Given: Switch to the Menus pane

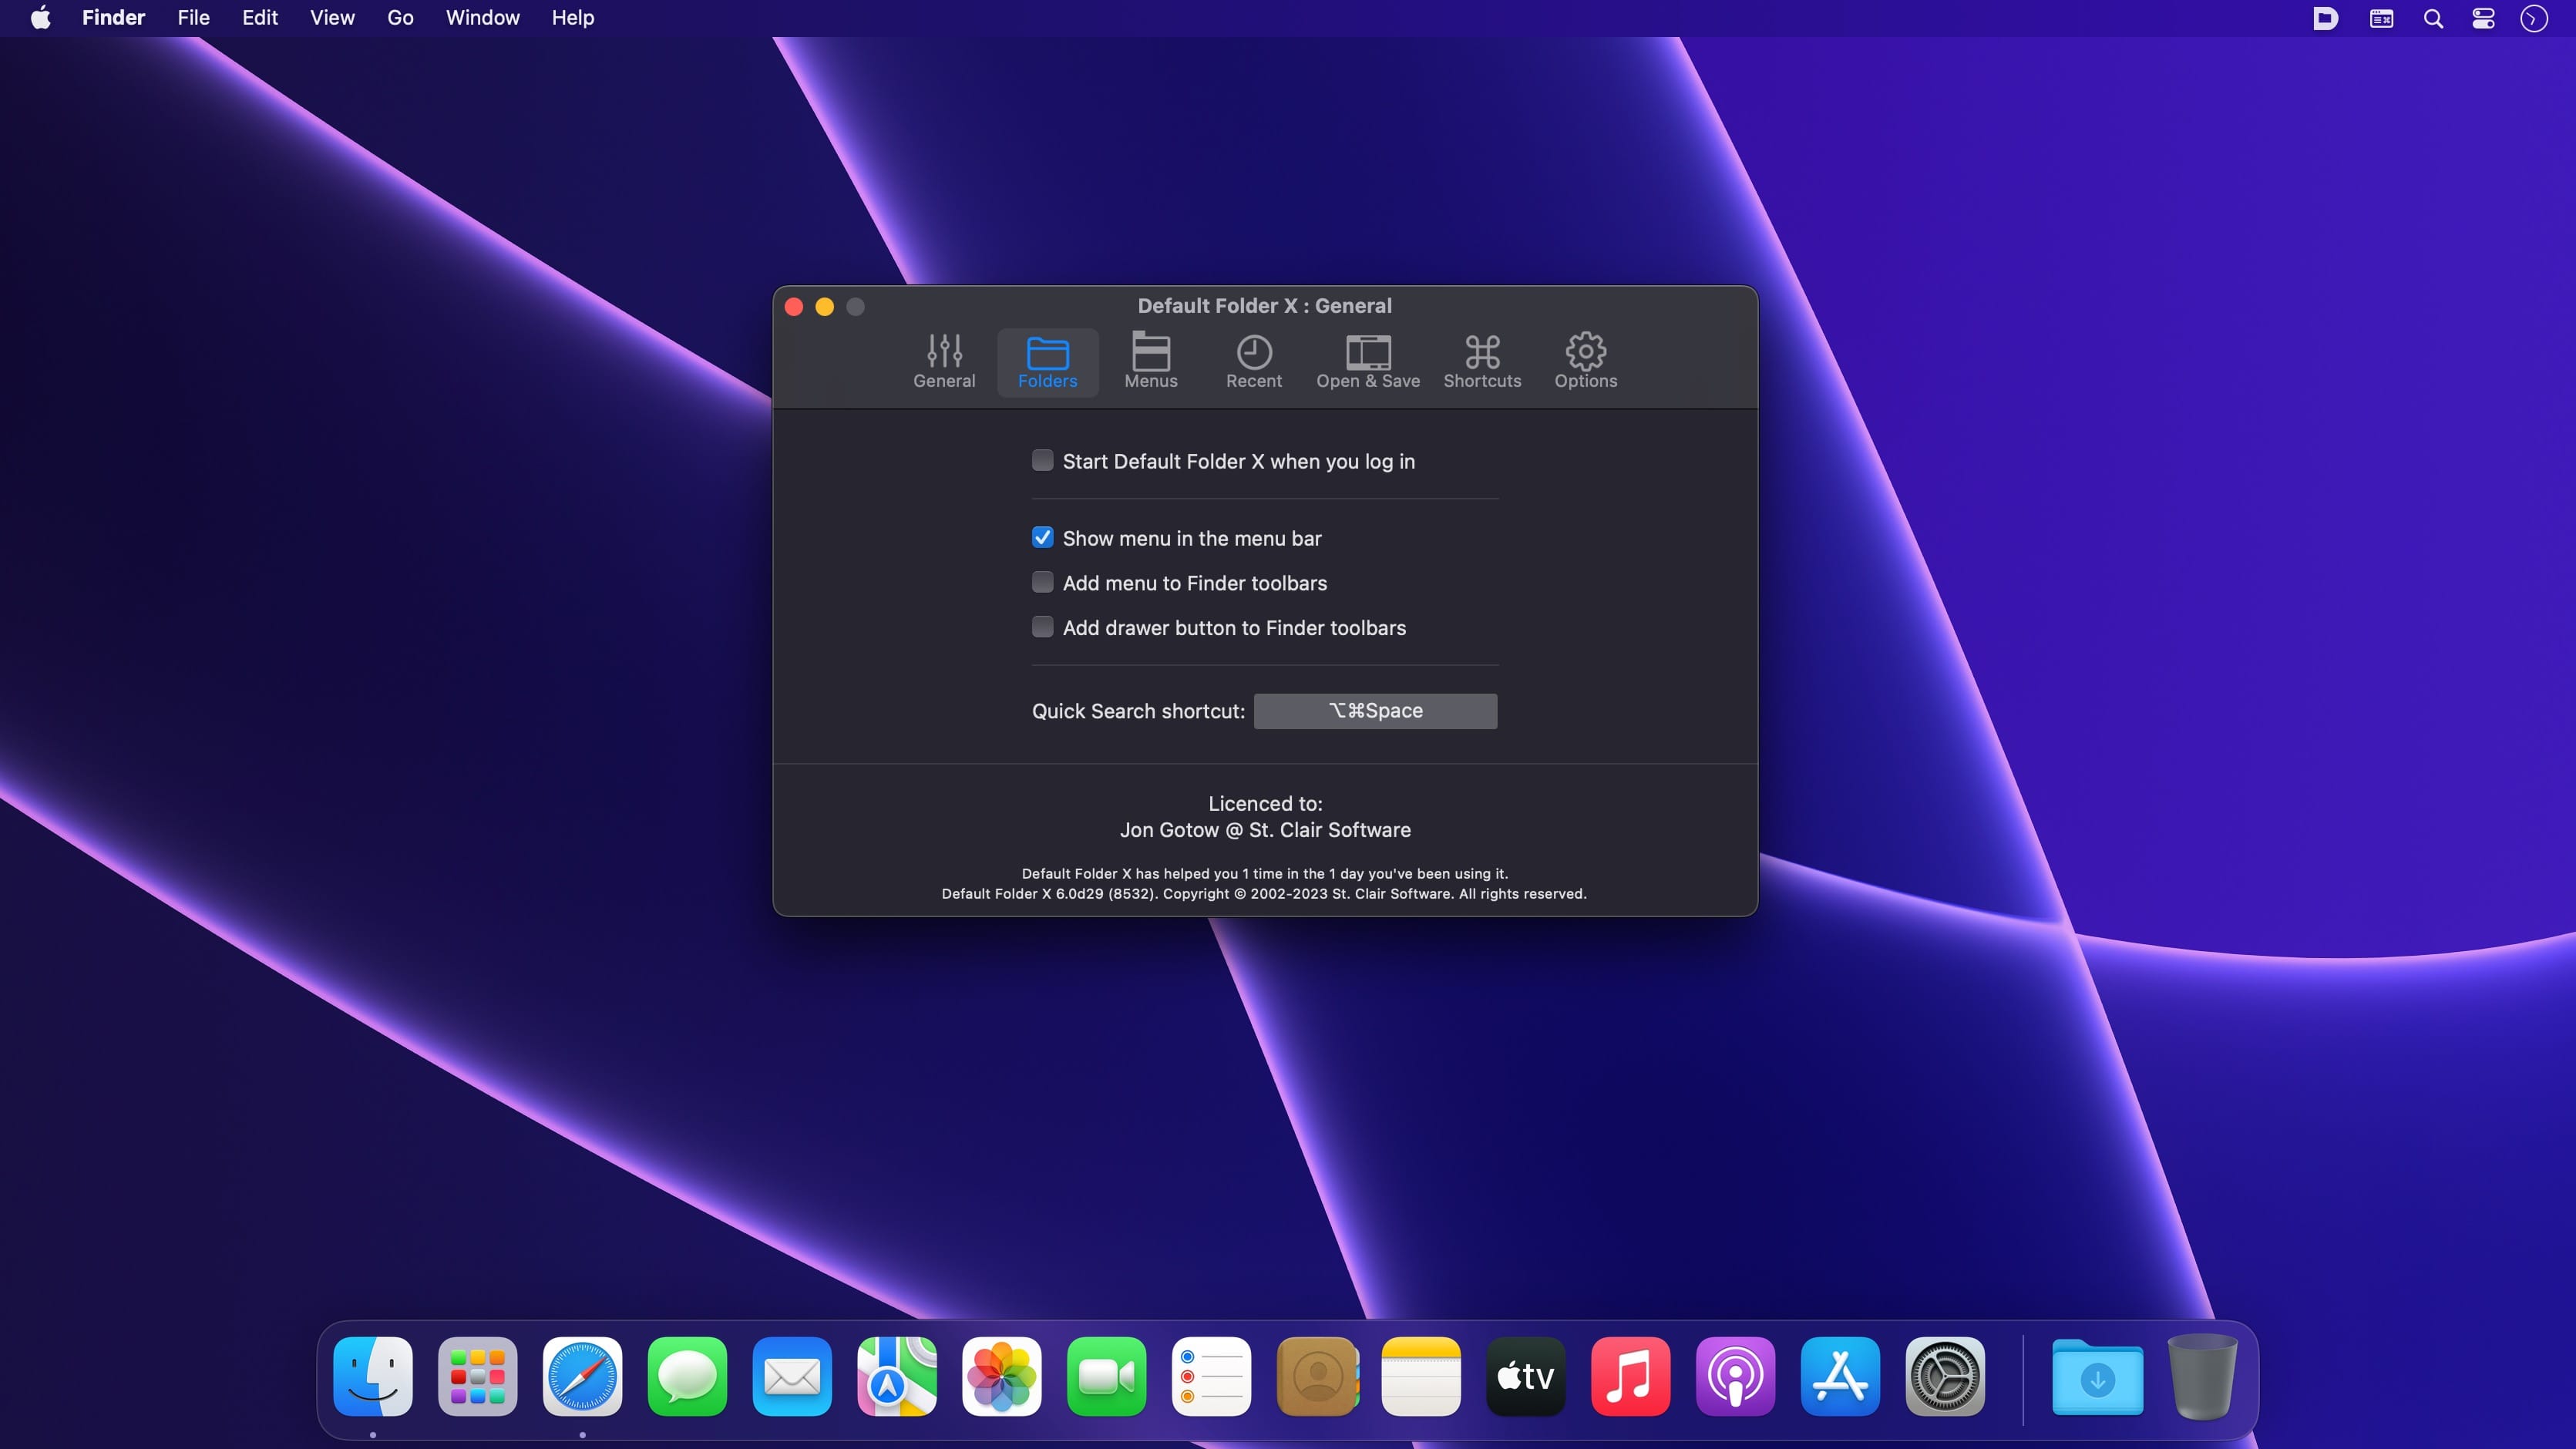Looking at the screenshot, I should (x=1150, y=361).
